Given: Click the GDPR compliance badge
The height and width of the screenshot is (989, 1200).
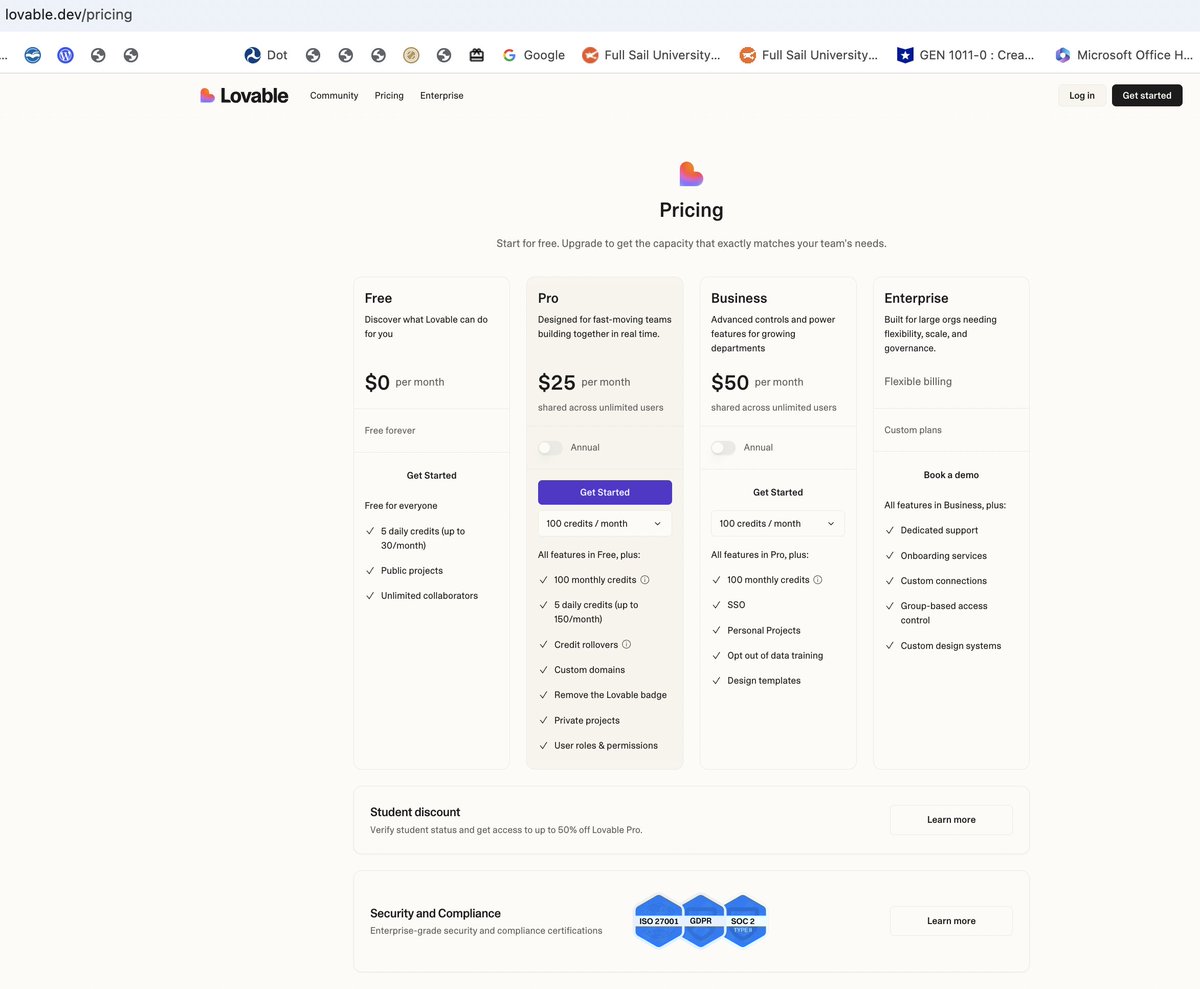Looking at the screenshot, I should click(x=700, y=921).
